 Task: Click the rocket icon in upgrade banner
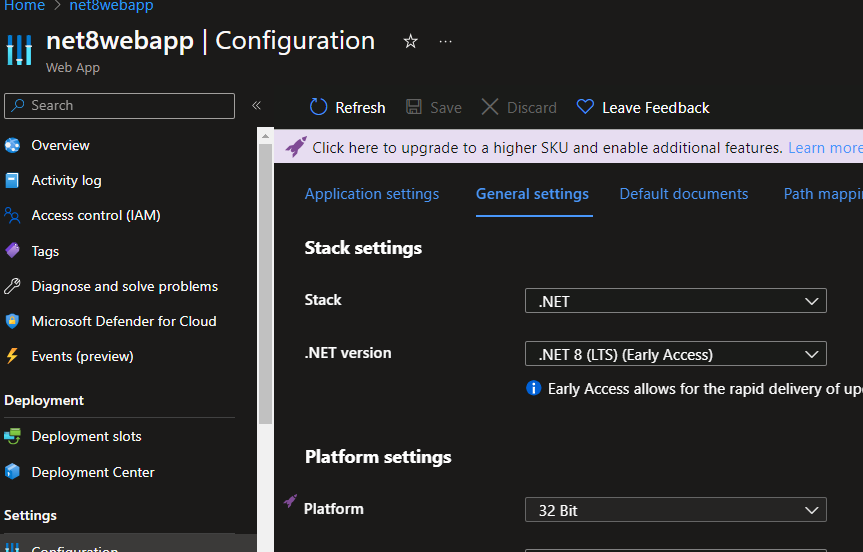(x=296, y=147)
